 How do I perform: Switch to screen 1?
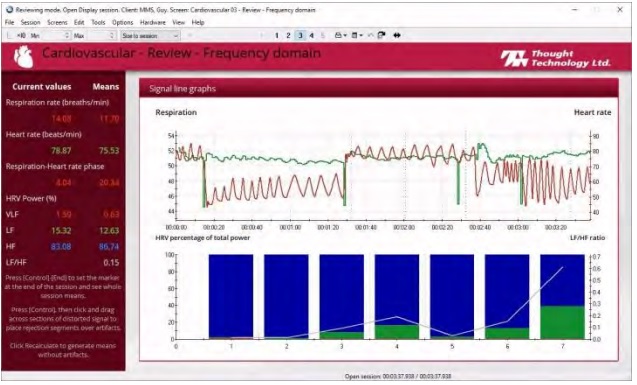click(x=277, y=36)
